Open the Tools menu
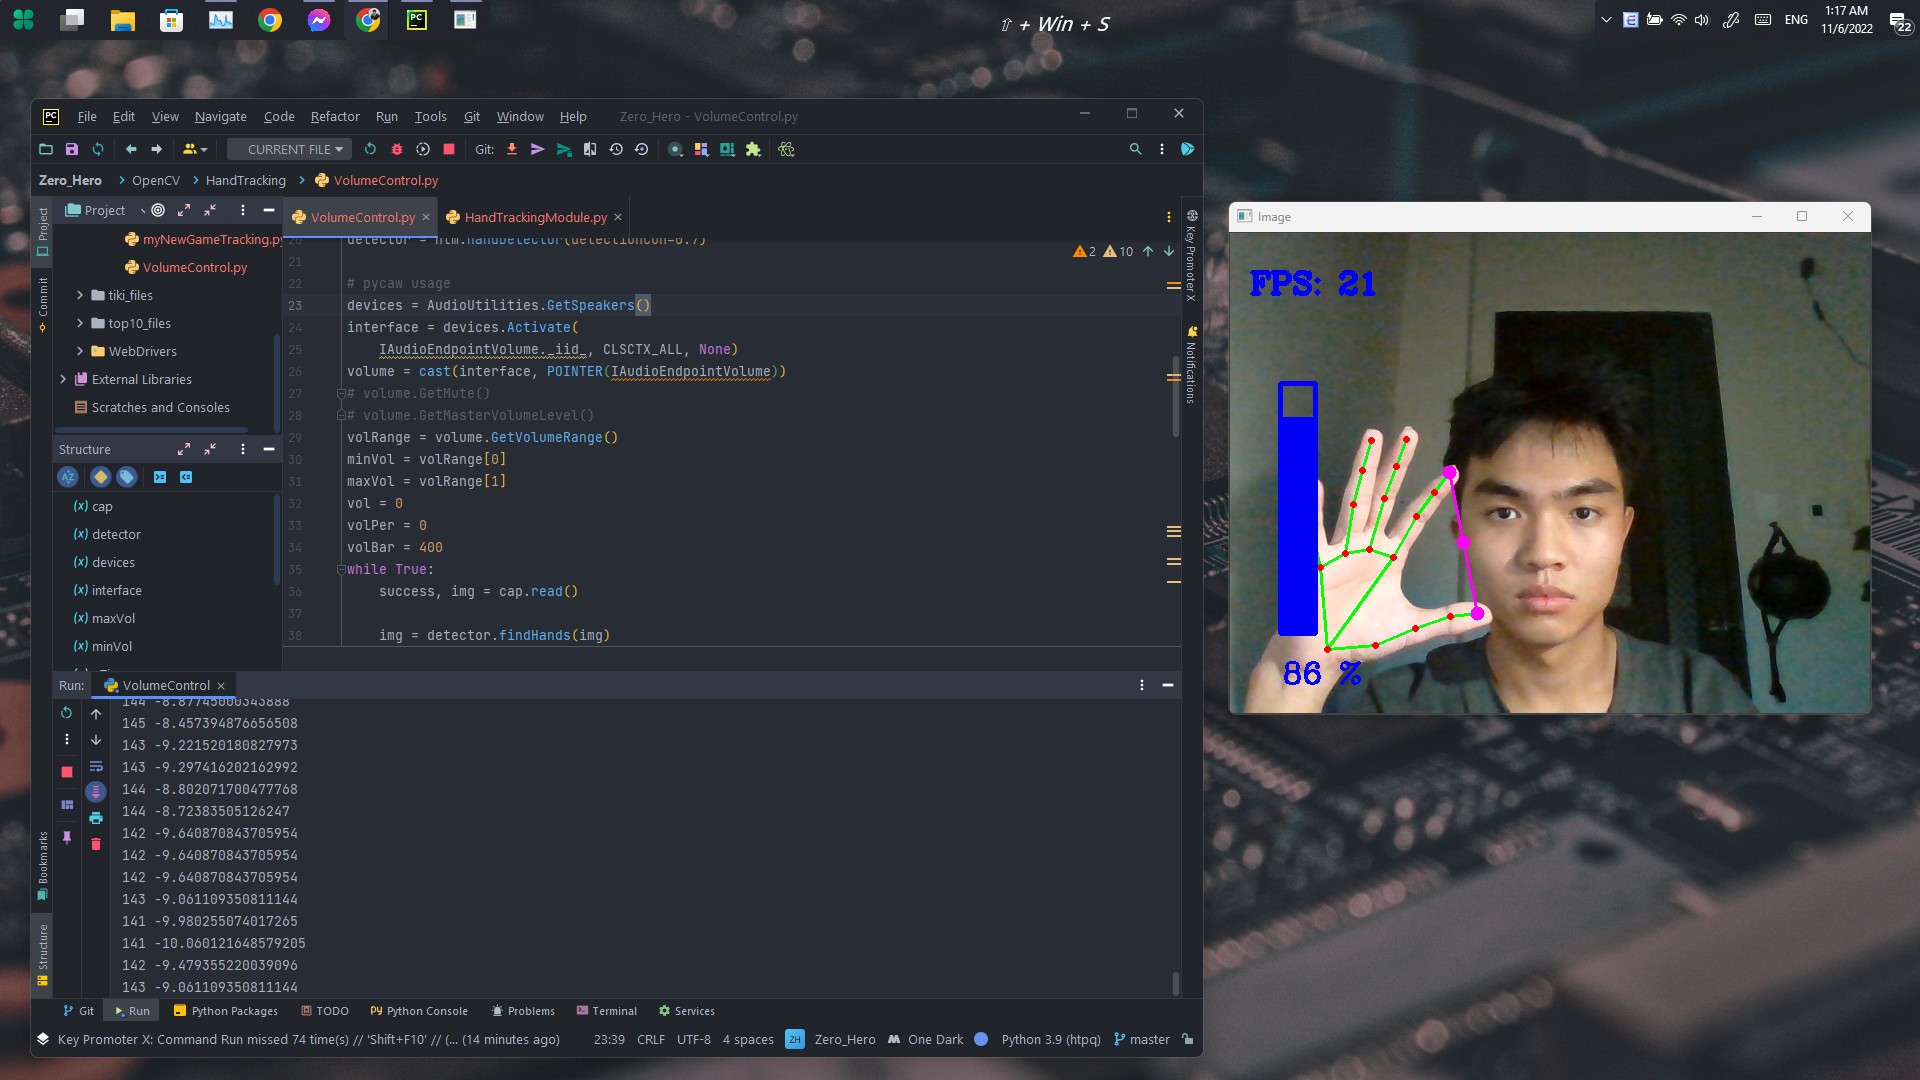The width and height of the screenshot is (1920, 1080). tap(430, 116)
